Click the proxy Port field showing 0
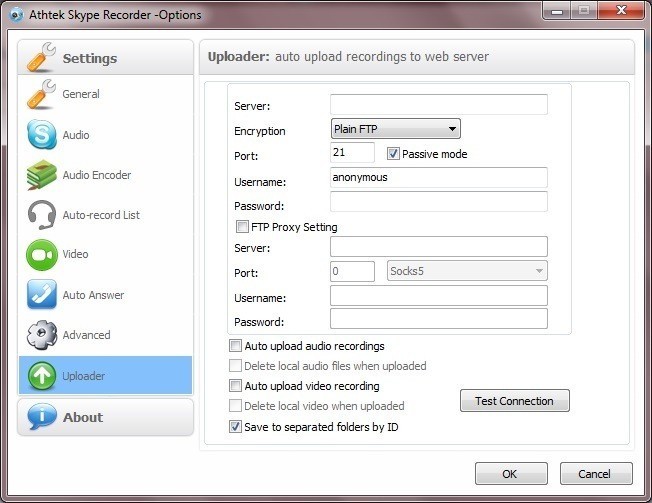The width and height of the screenshot is (652, 503). 352,271
